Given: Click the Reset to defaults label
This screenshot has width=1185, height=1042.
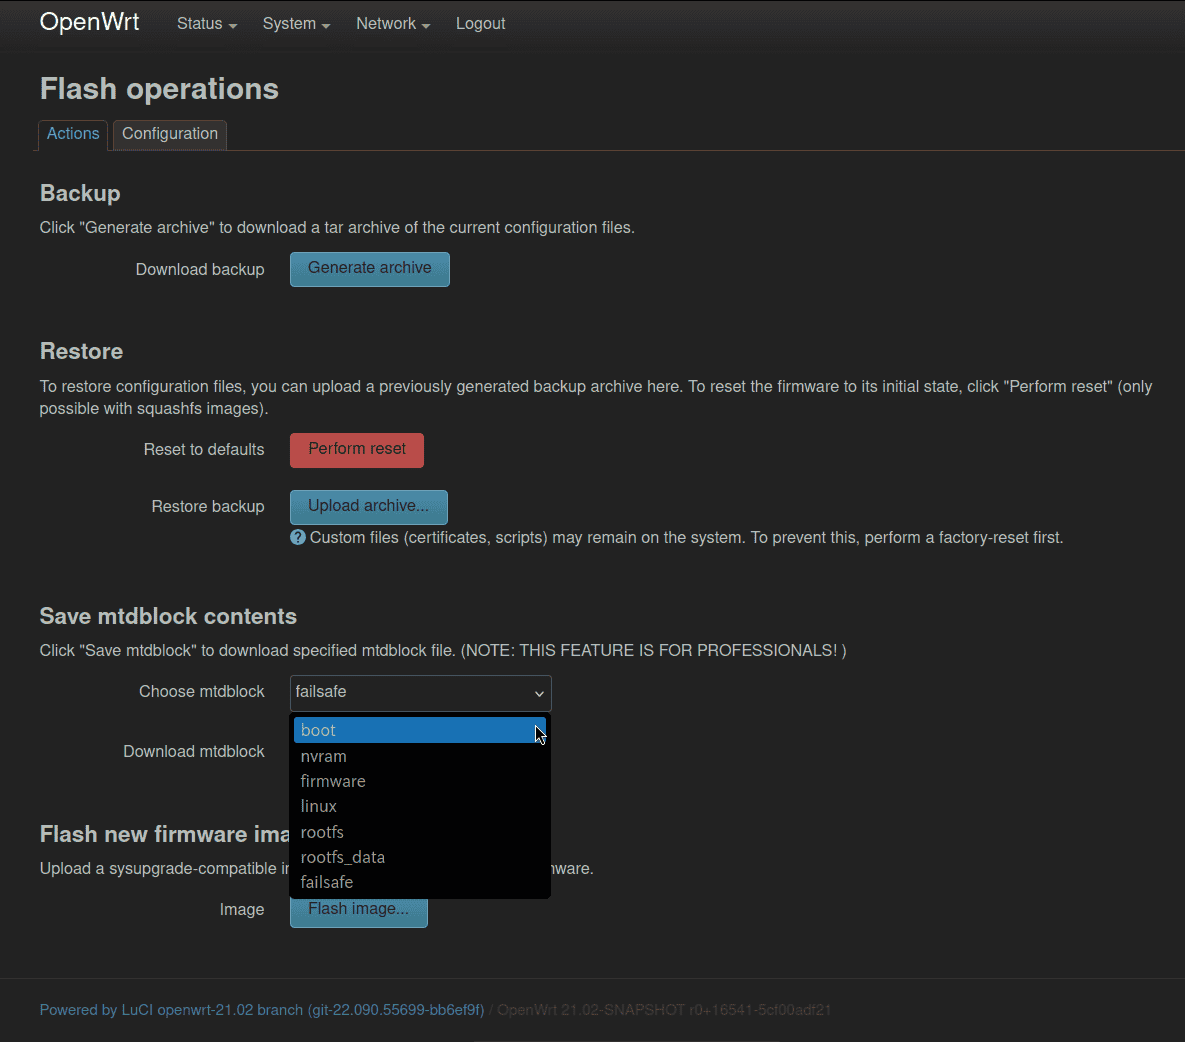Looking at the screenshot, I should 204,450.
